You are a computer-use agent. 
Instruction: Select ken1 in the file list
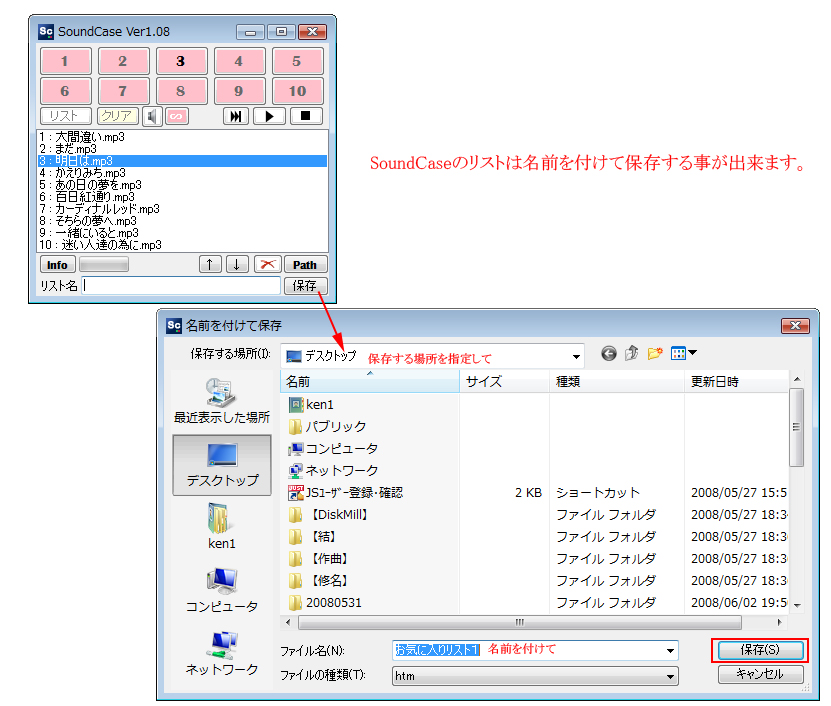click(x=311, y=405)
